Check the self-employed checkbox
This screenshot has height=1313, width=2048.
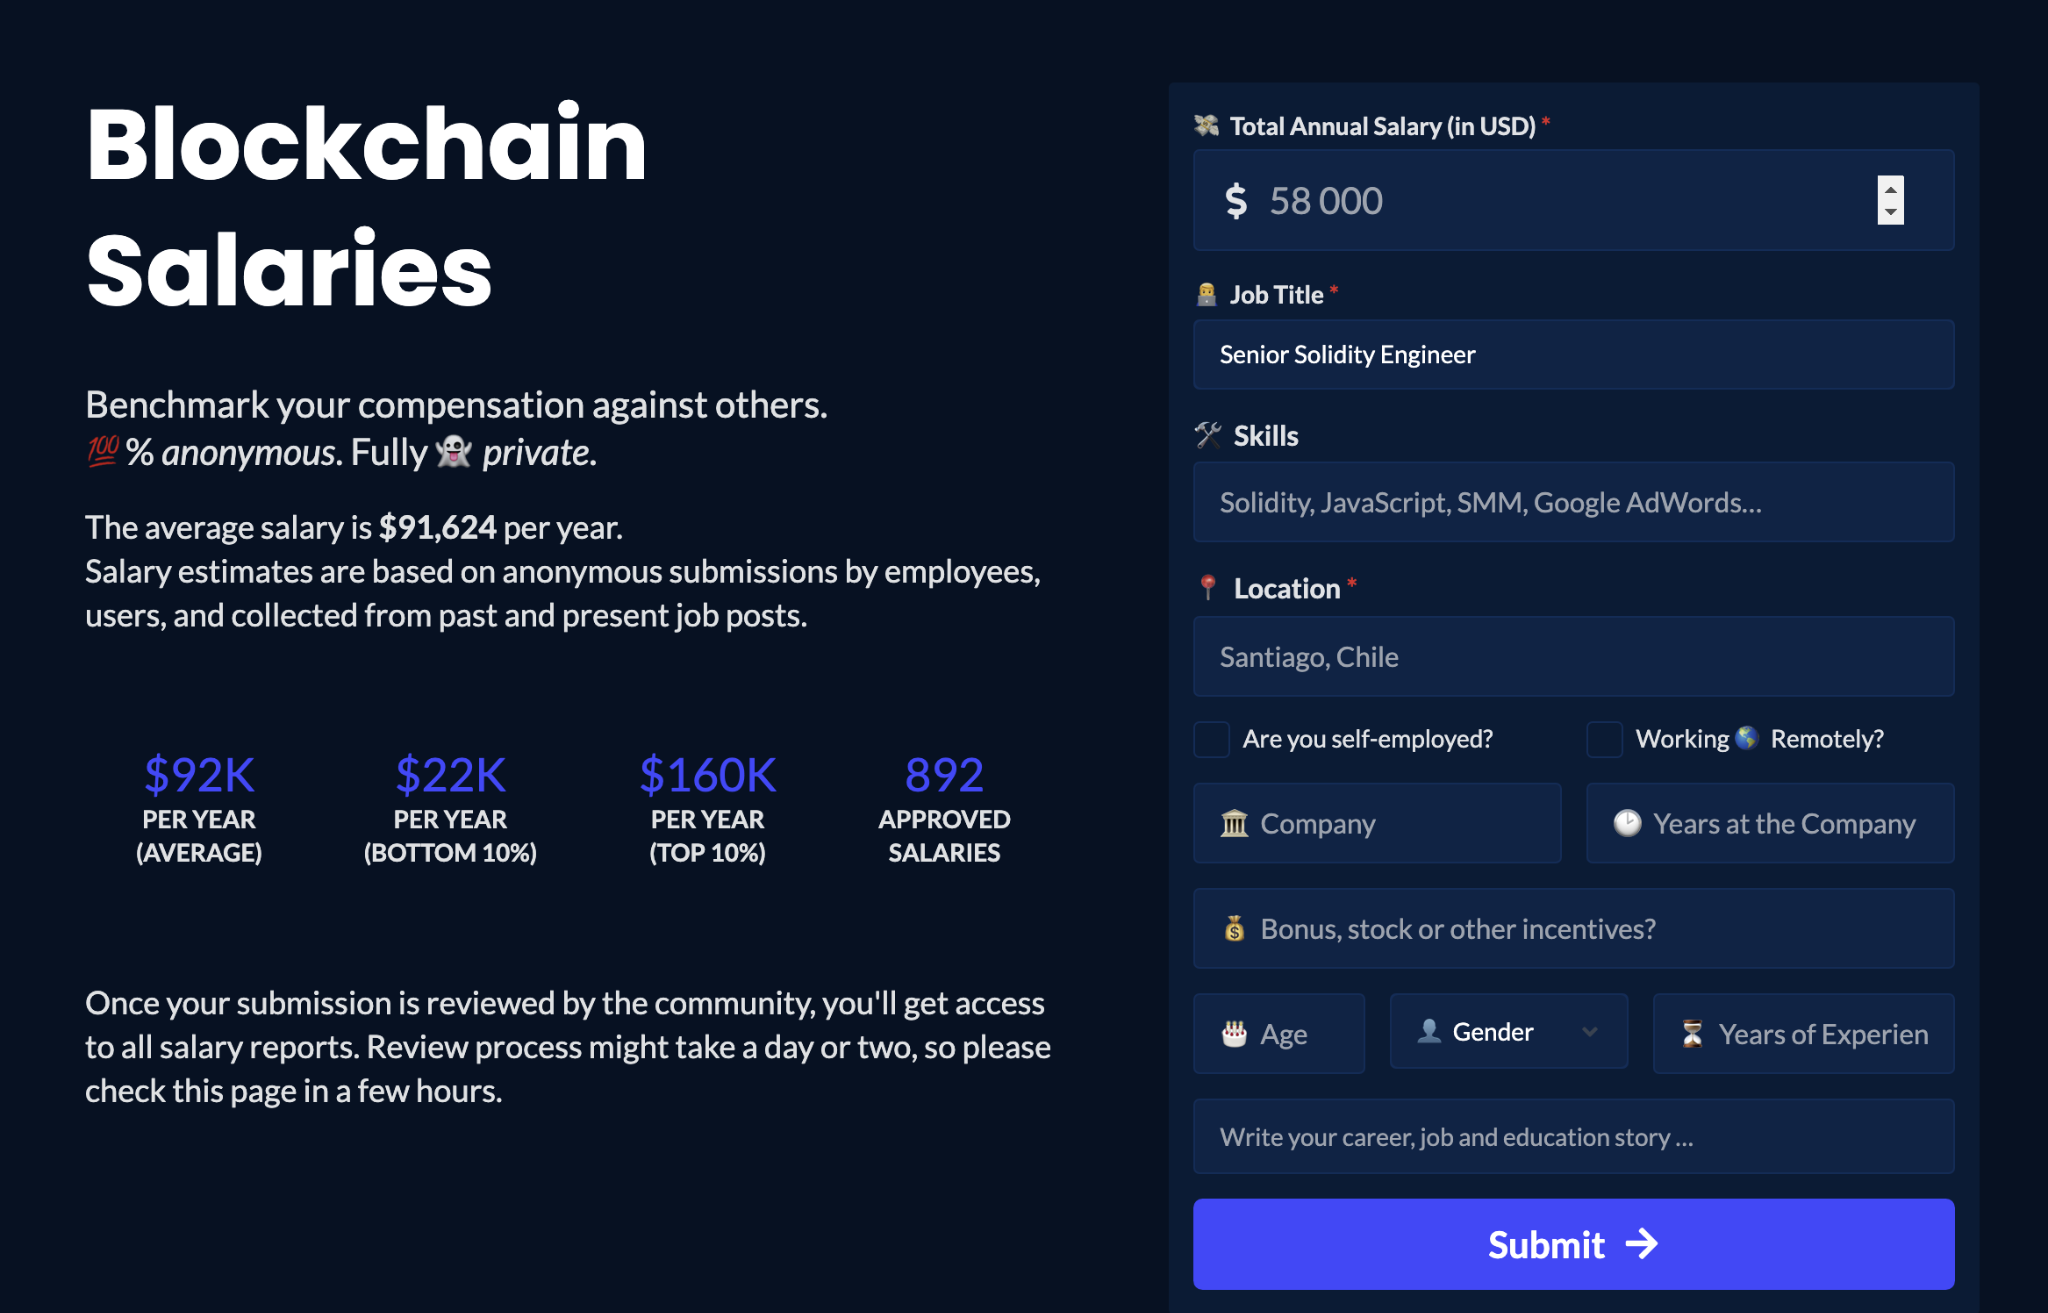(x=1211, y=740)
